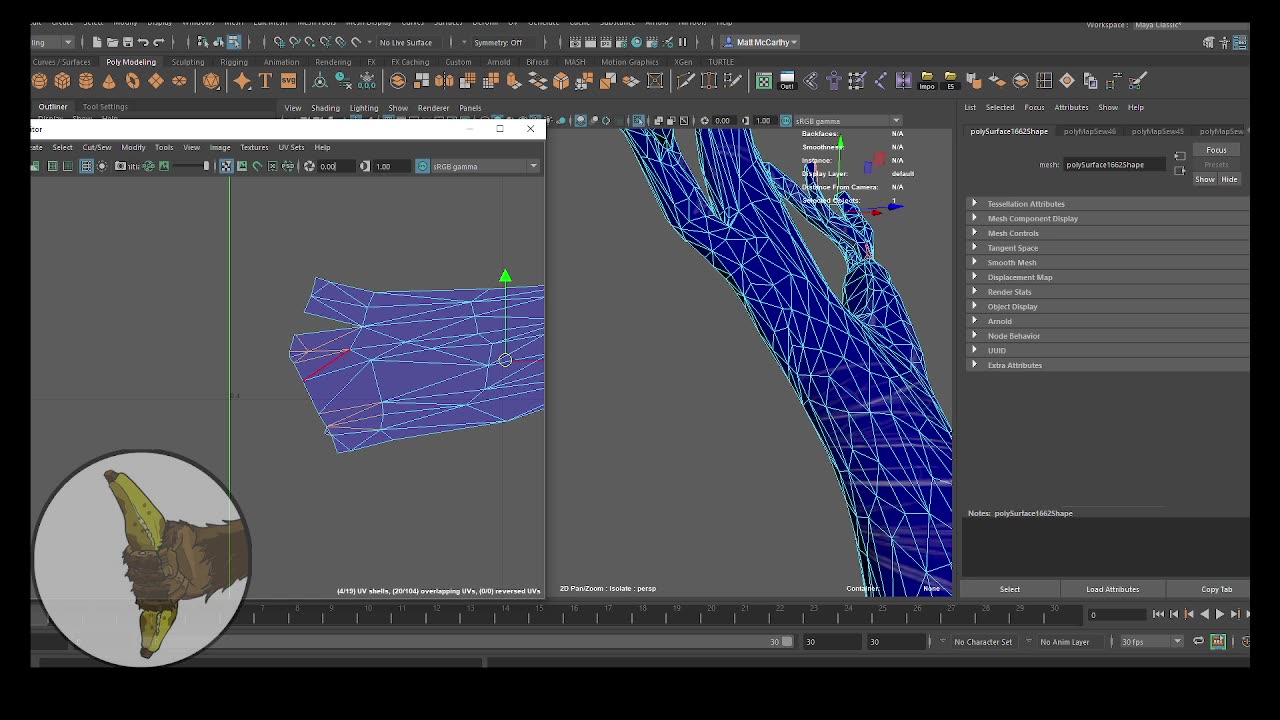Switch to the polyMapSew46 attribute tab
1280x720 pixels.
tap(1089, 131)
